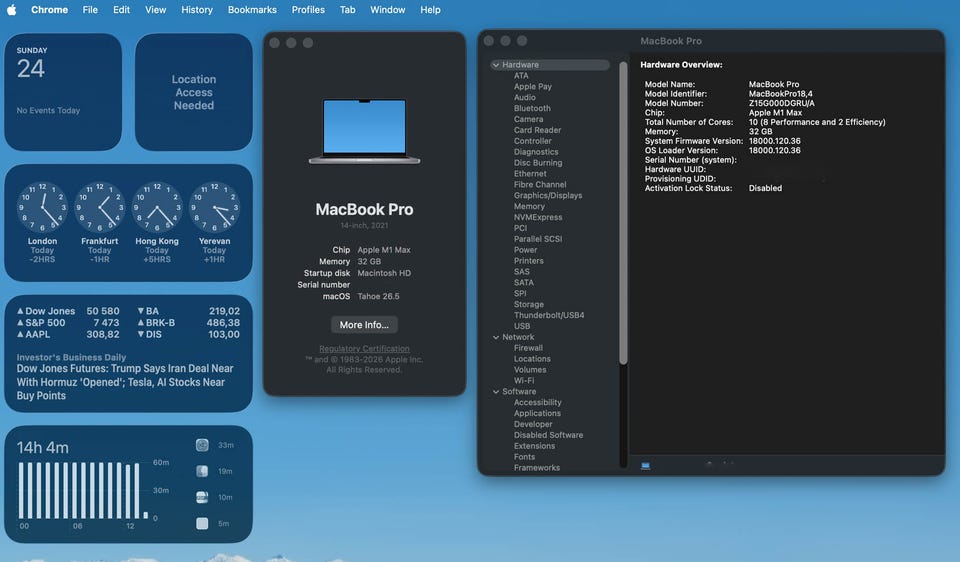Select Printers in the sidebar
960x562 pixels.
(528, 261)
